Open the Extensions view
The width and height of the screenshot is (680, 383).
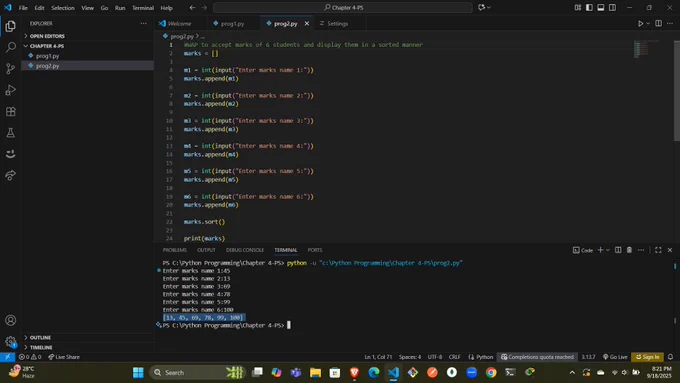pos(10,111)
